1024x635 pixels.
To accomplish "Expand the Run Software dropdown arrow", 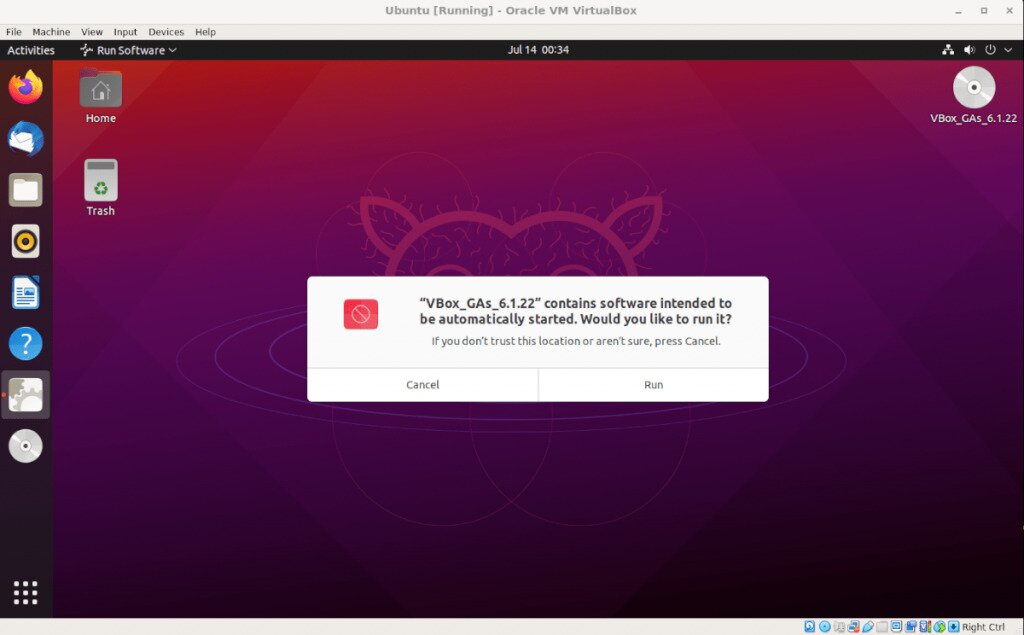I will click(x=170, y=49).
